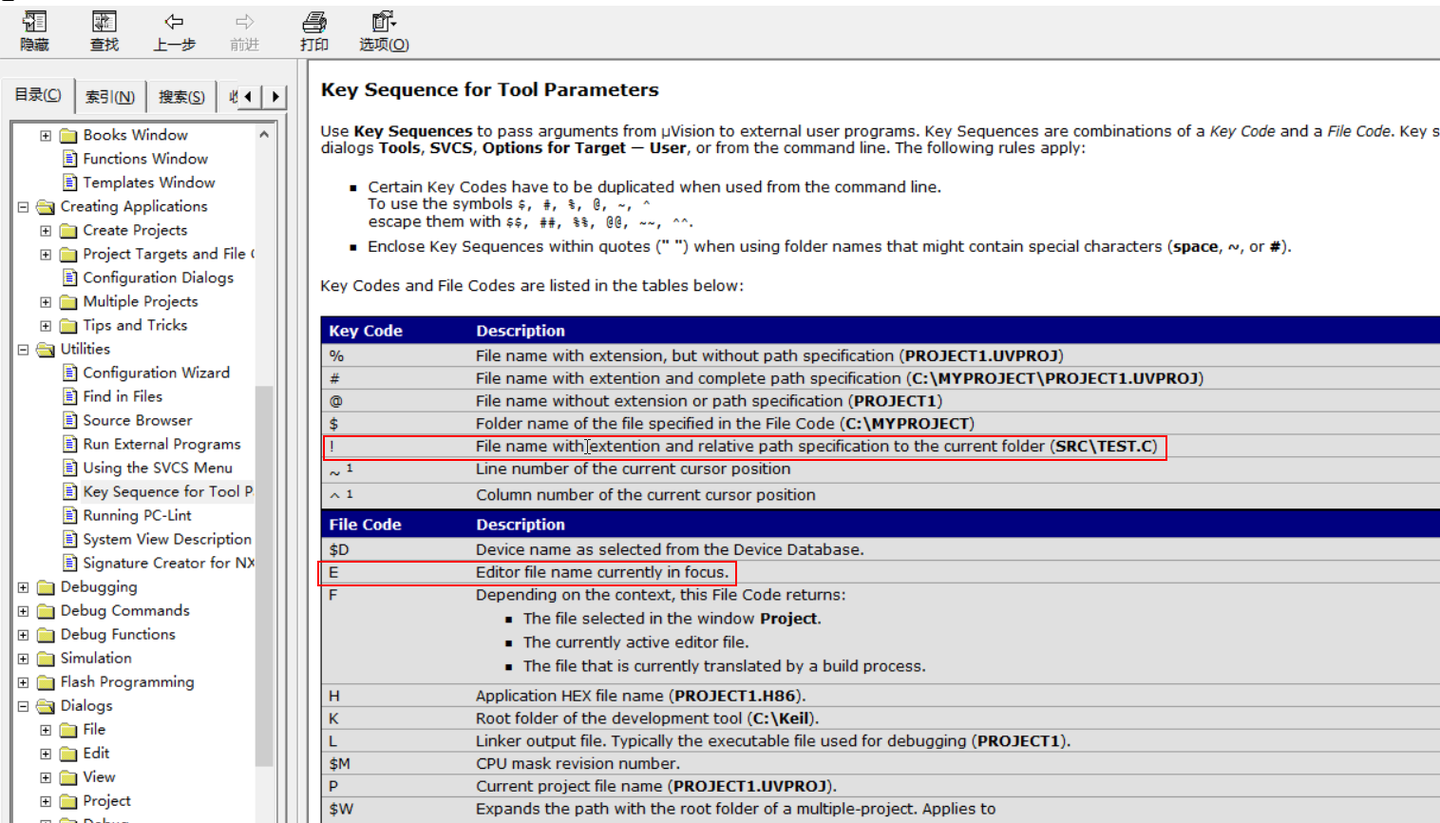Click the Configuration Wizard page icon

point(69,372)
